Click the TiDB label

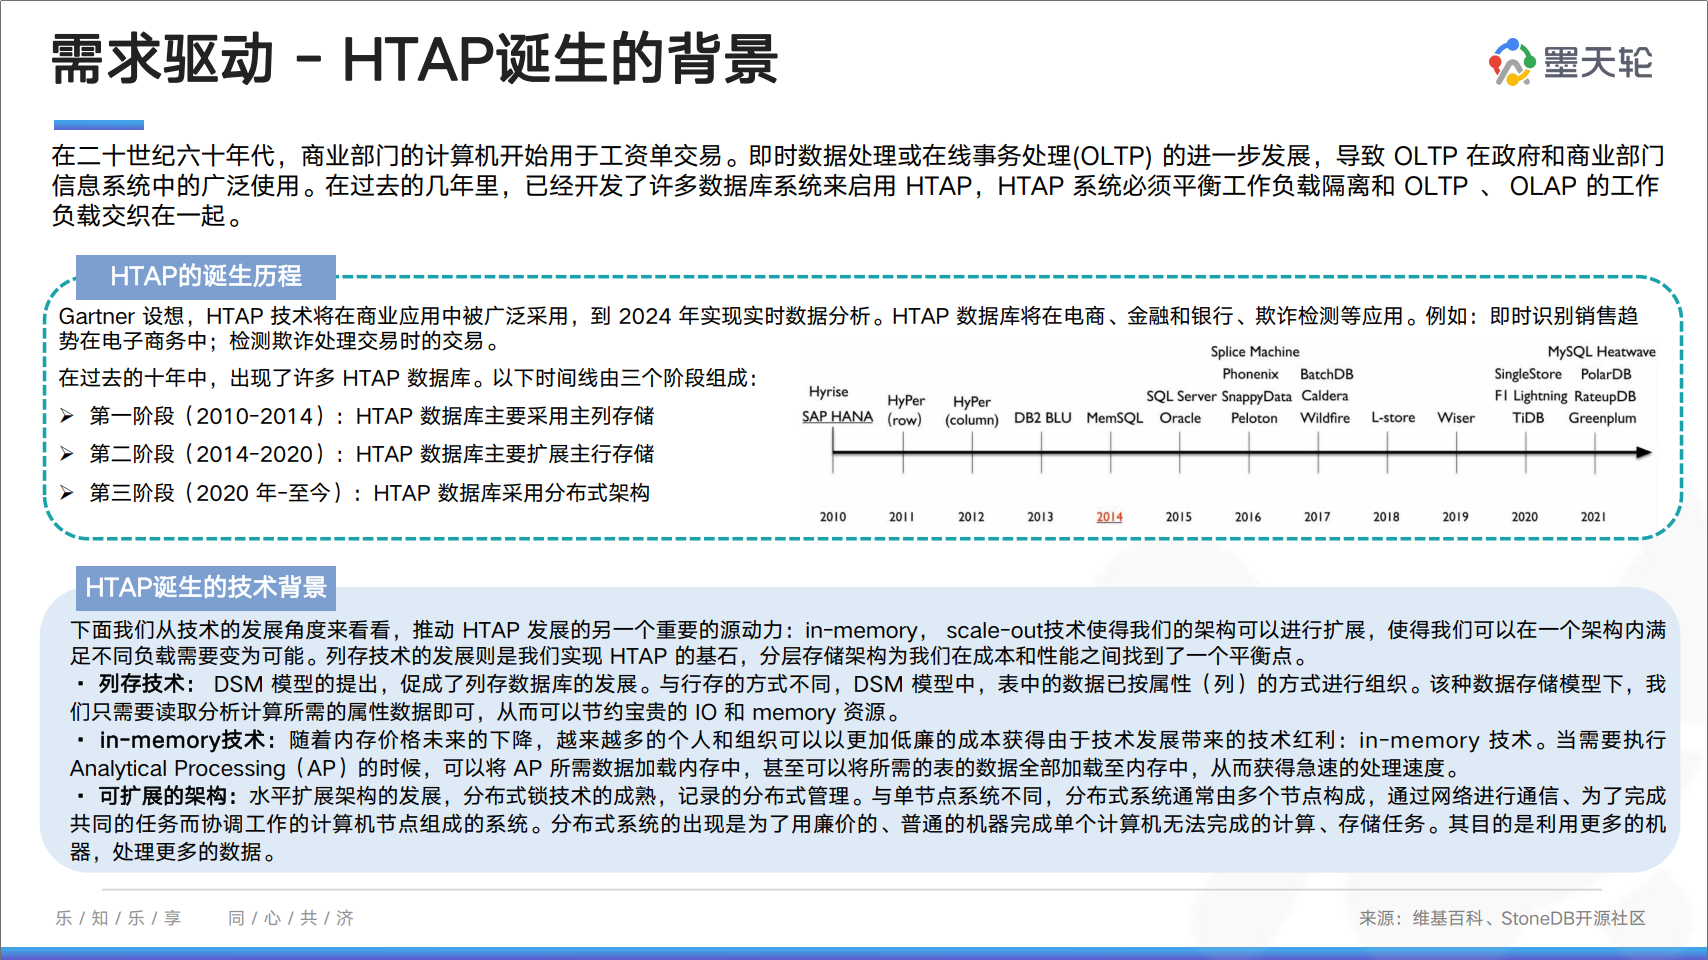[1528, 418]
